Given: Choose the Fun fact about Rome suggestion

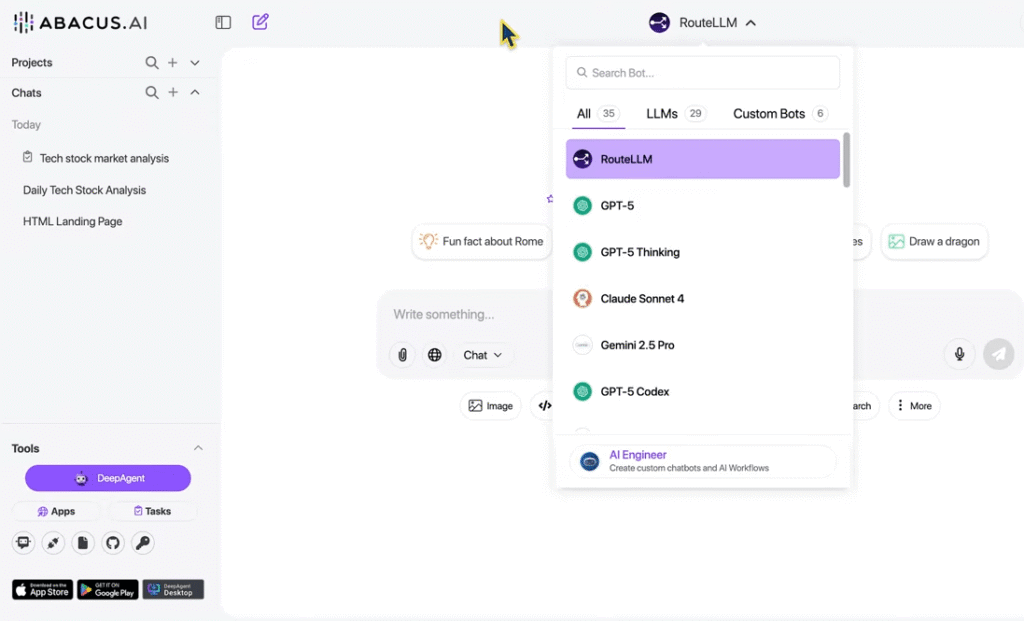Looking at the screenshot, I should (x=482, y=242).
